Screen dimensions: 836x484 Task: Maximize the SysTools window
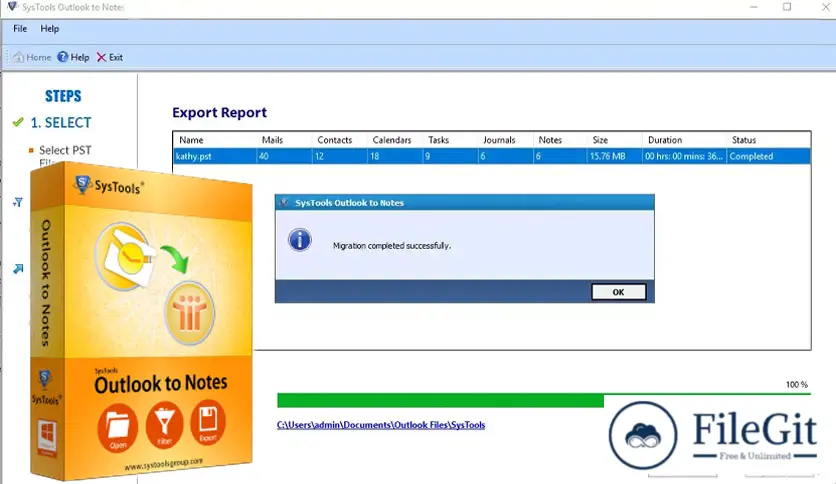click(787, 7)
